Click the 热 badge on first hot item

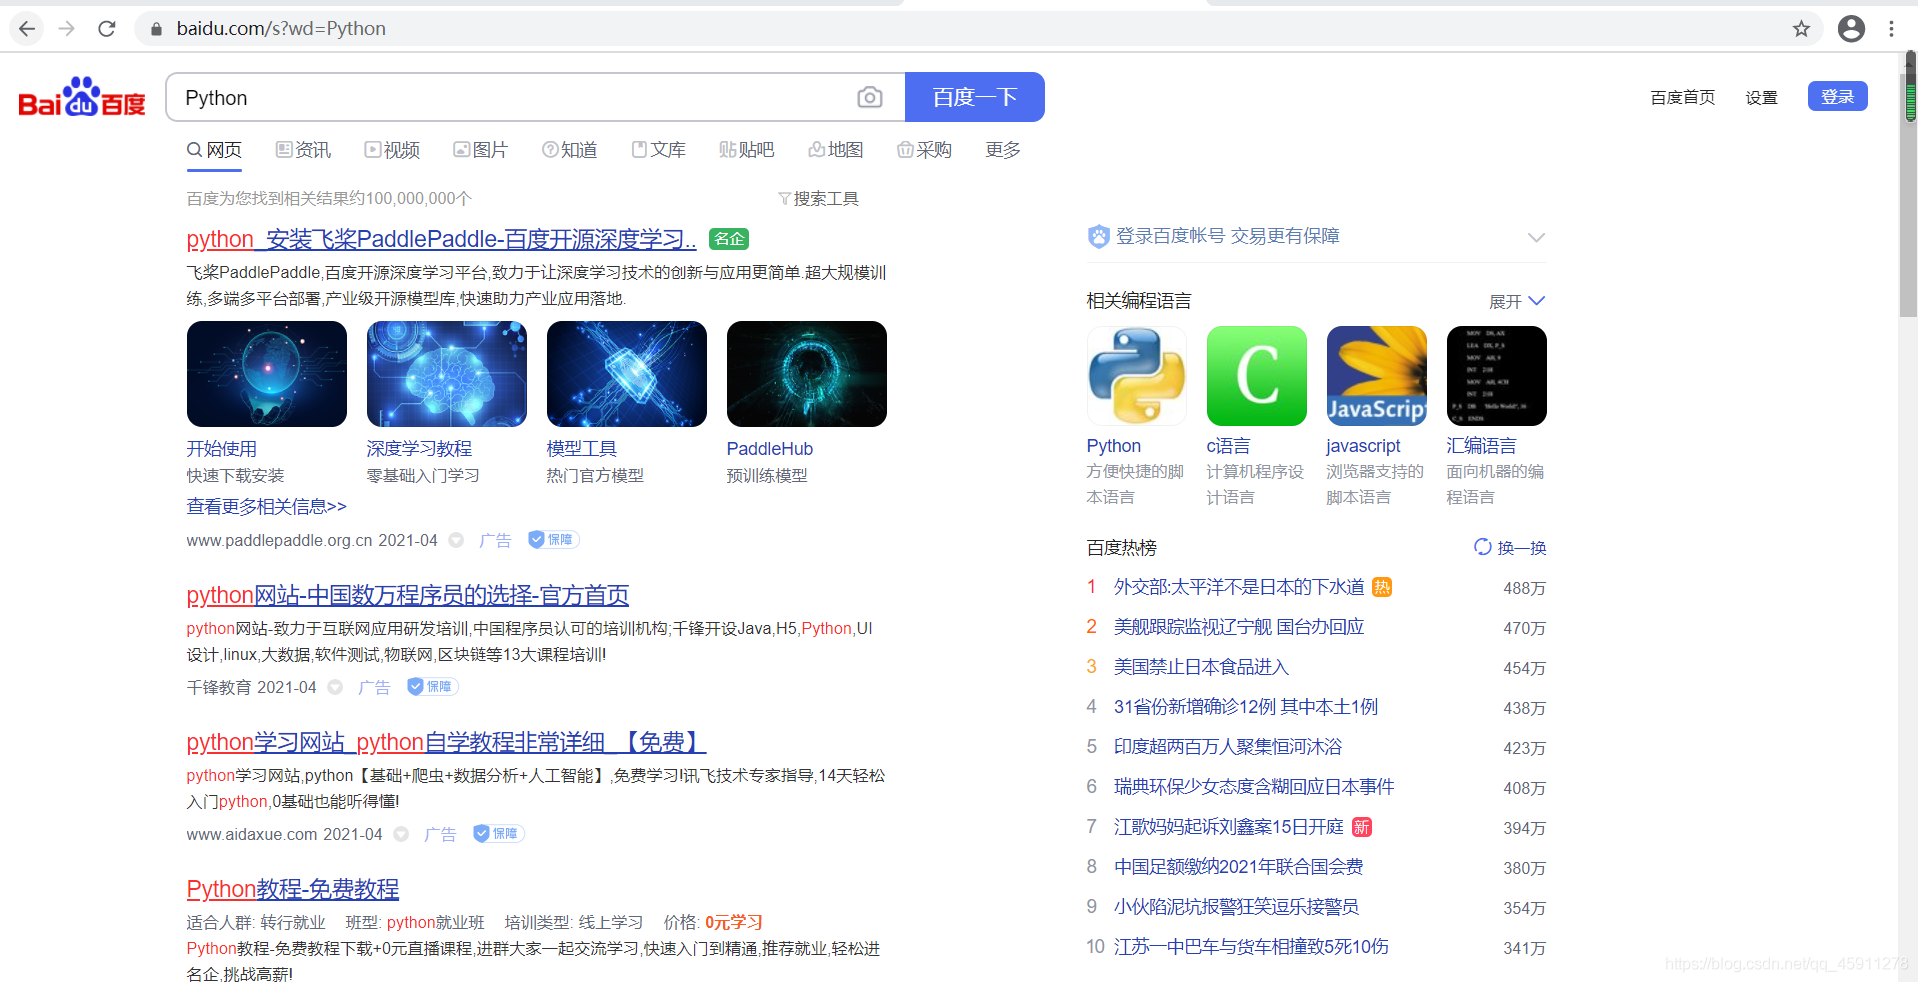[x=1382, y=588]
